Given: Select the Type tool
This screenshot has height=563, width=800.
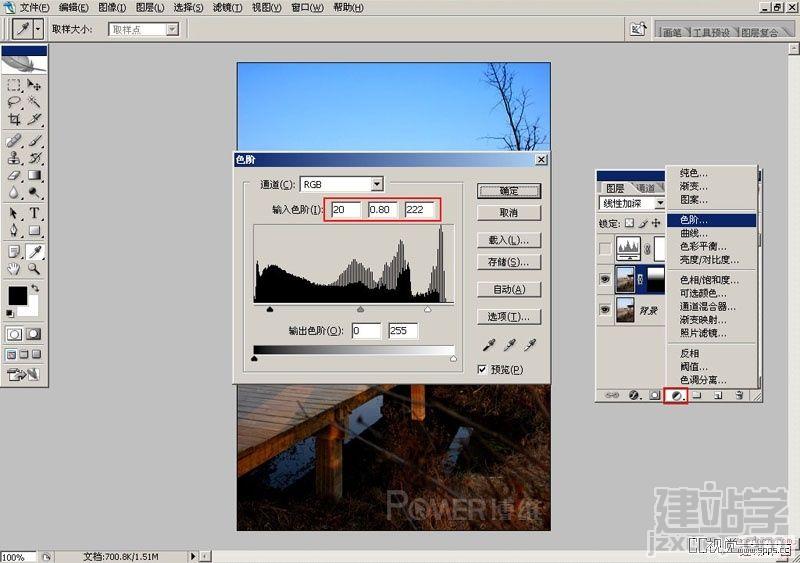Looking at the screenshot, I should tap(34, 213).
